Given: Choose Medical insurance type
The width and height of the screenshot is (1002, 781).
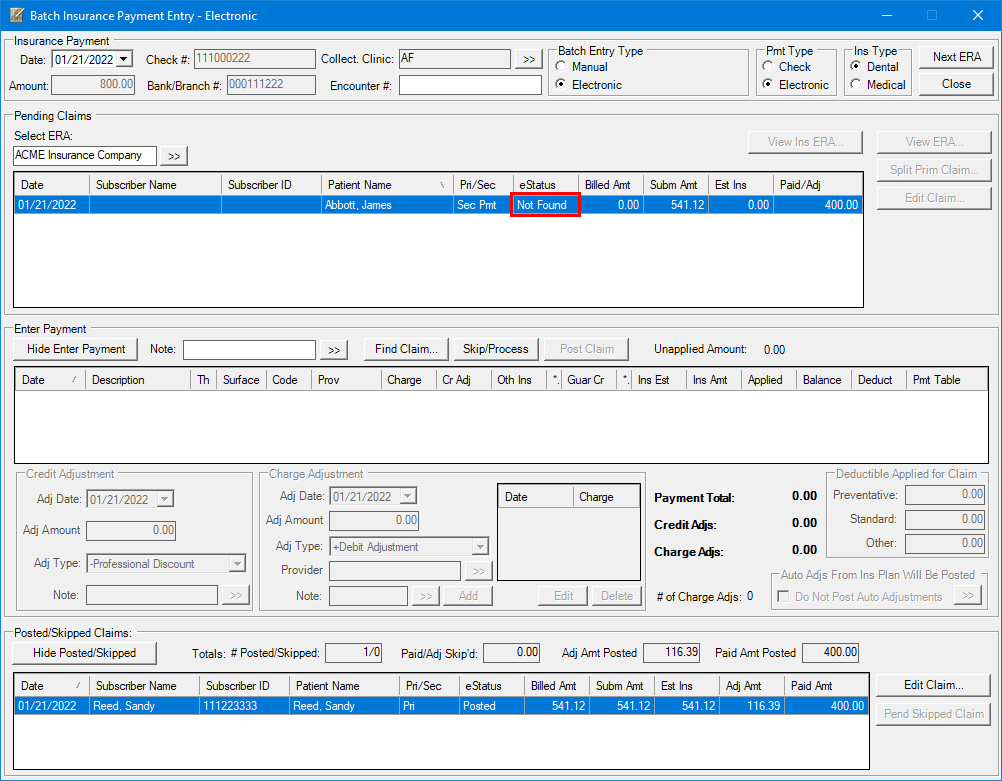Looking at the screenshot, I should coord(855,85).
